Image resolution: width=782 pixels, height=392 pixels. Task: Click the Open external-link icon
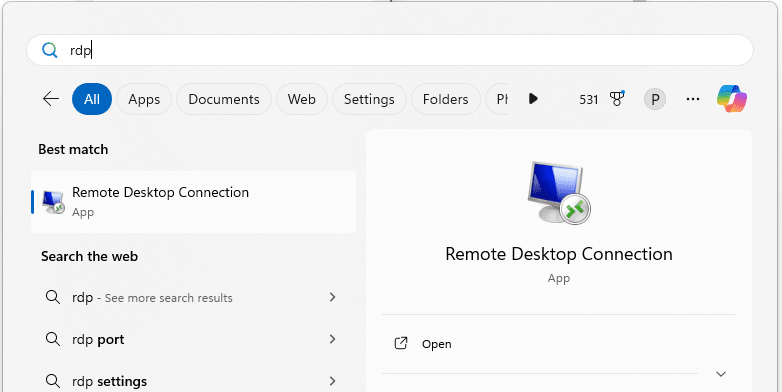point(401,344)
